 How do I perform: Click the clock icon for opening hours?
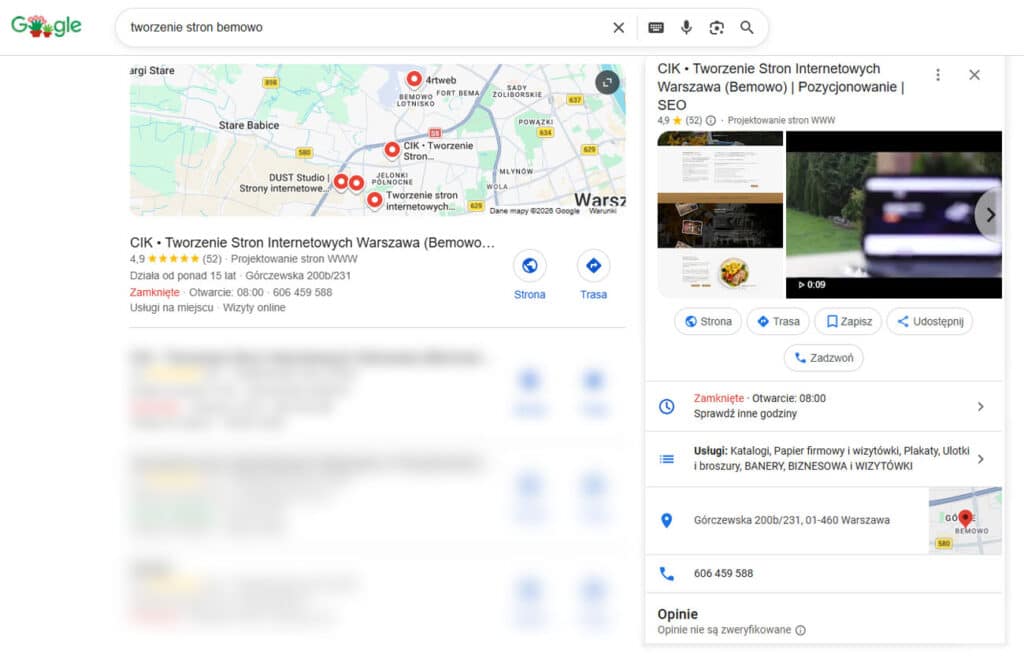point(666,406)
